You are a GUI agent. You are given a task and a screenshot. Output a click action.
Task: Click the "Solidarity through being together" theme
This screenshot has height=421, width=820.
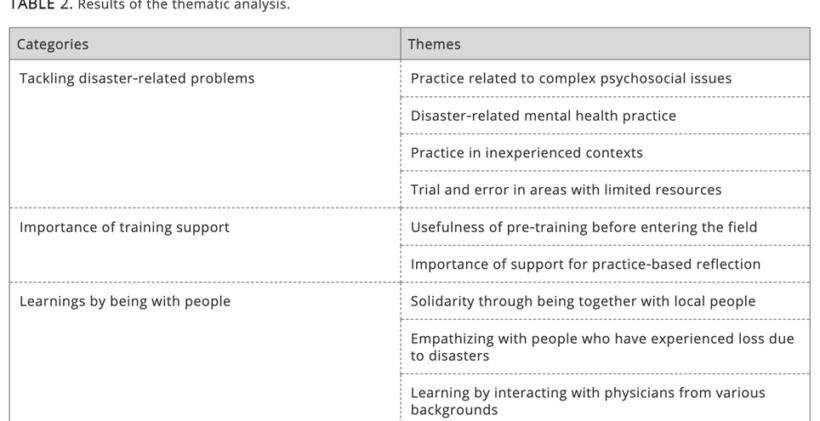(x=584, y=301)
